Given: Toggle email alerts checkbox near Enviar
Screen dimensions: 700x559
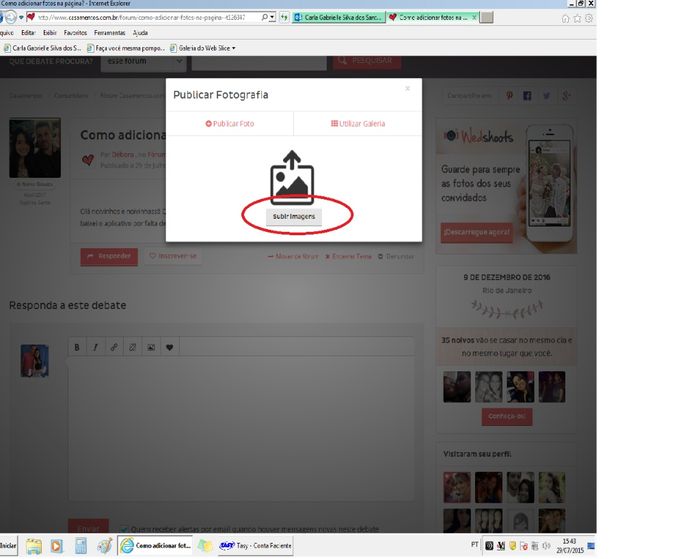Looking at the screenshot, I should 124,529.
